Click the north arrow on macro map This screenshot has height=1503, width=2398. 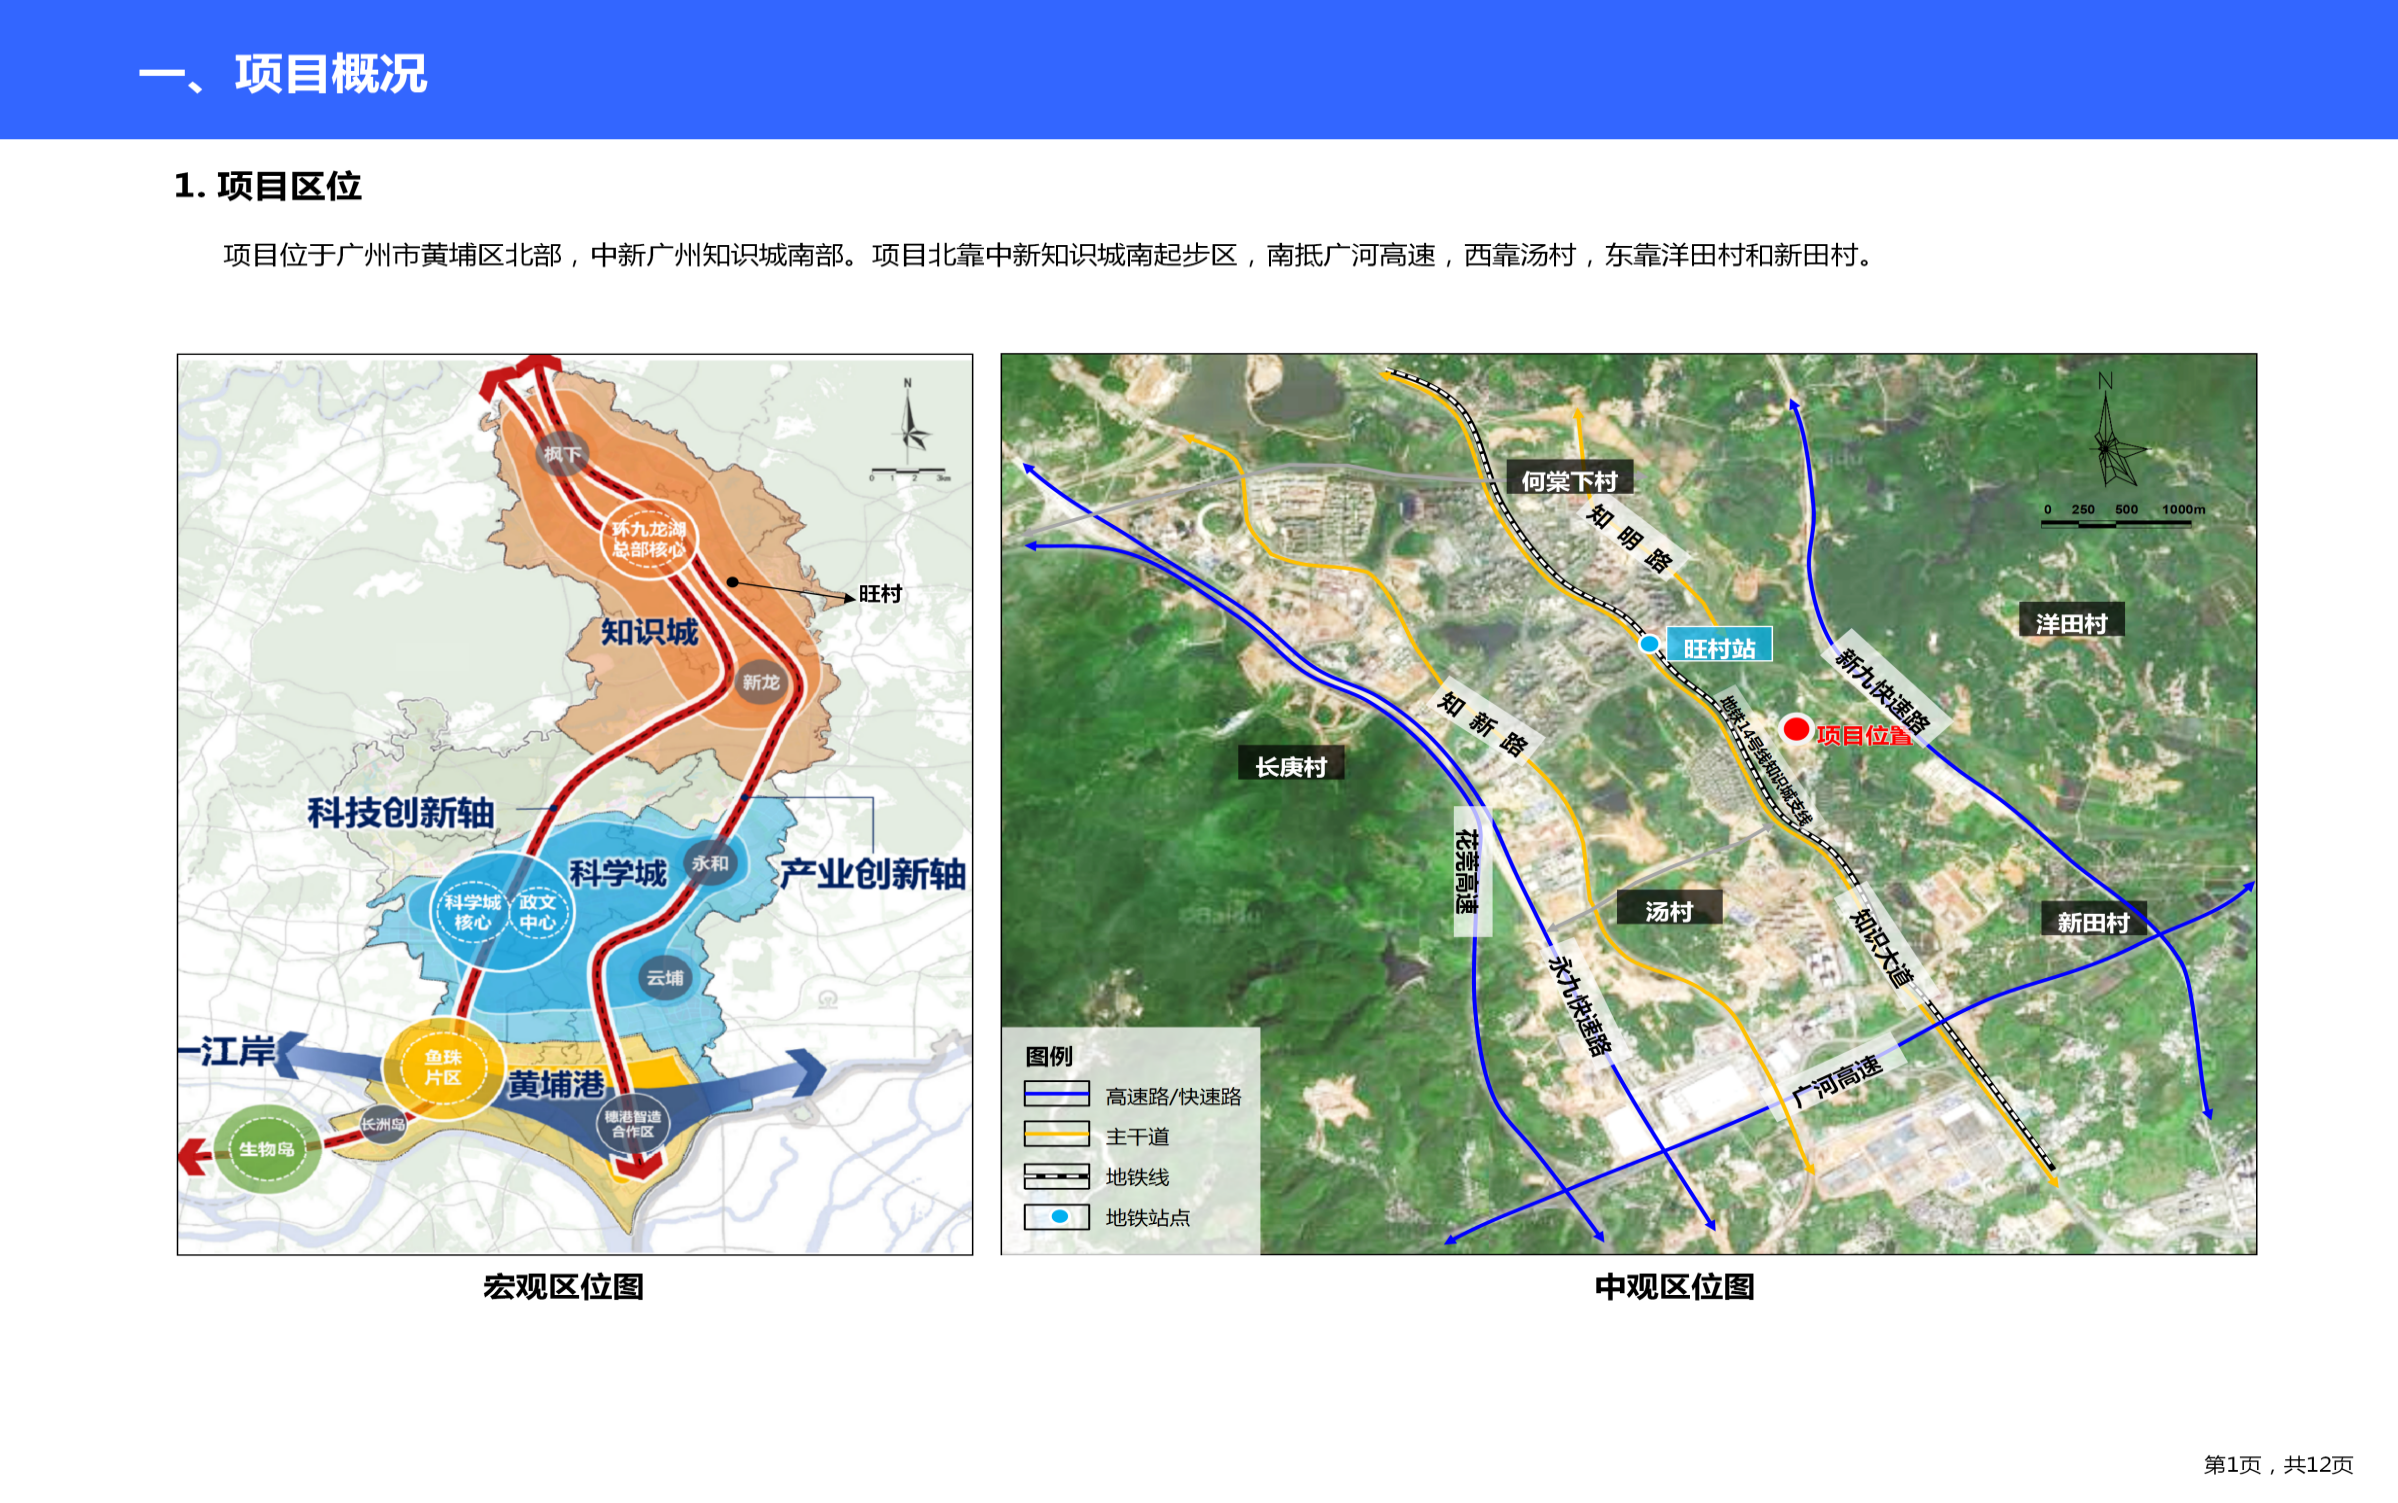coord(911,417)
